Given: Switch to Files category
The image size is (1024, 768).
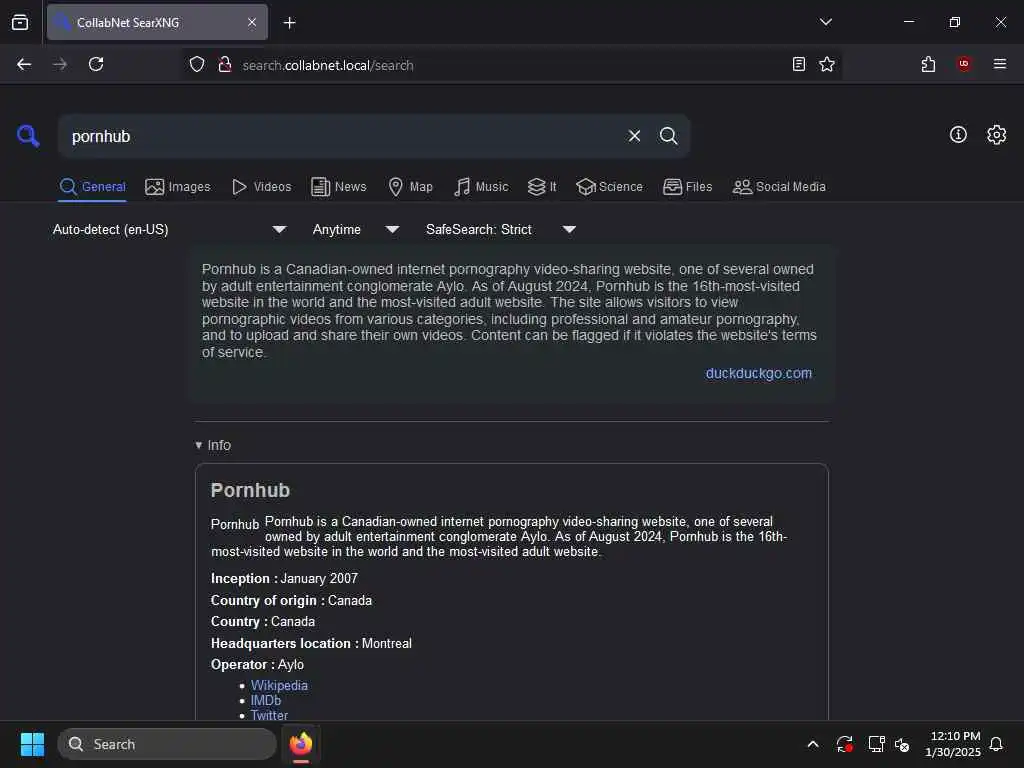Looking at the screenshot, I should tap(687, 187).
